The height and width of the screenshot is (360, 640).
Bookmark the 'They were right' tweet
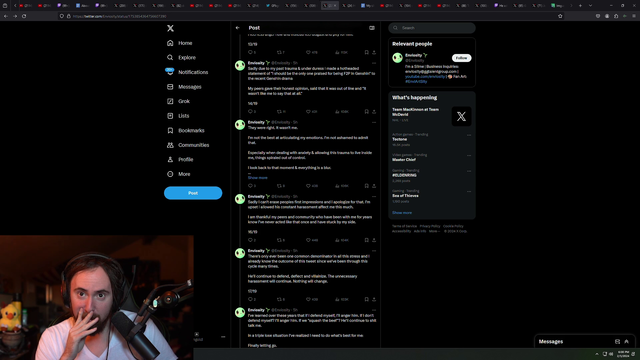coord(367,186)
